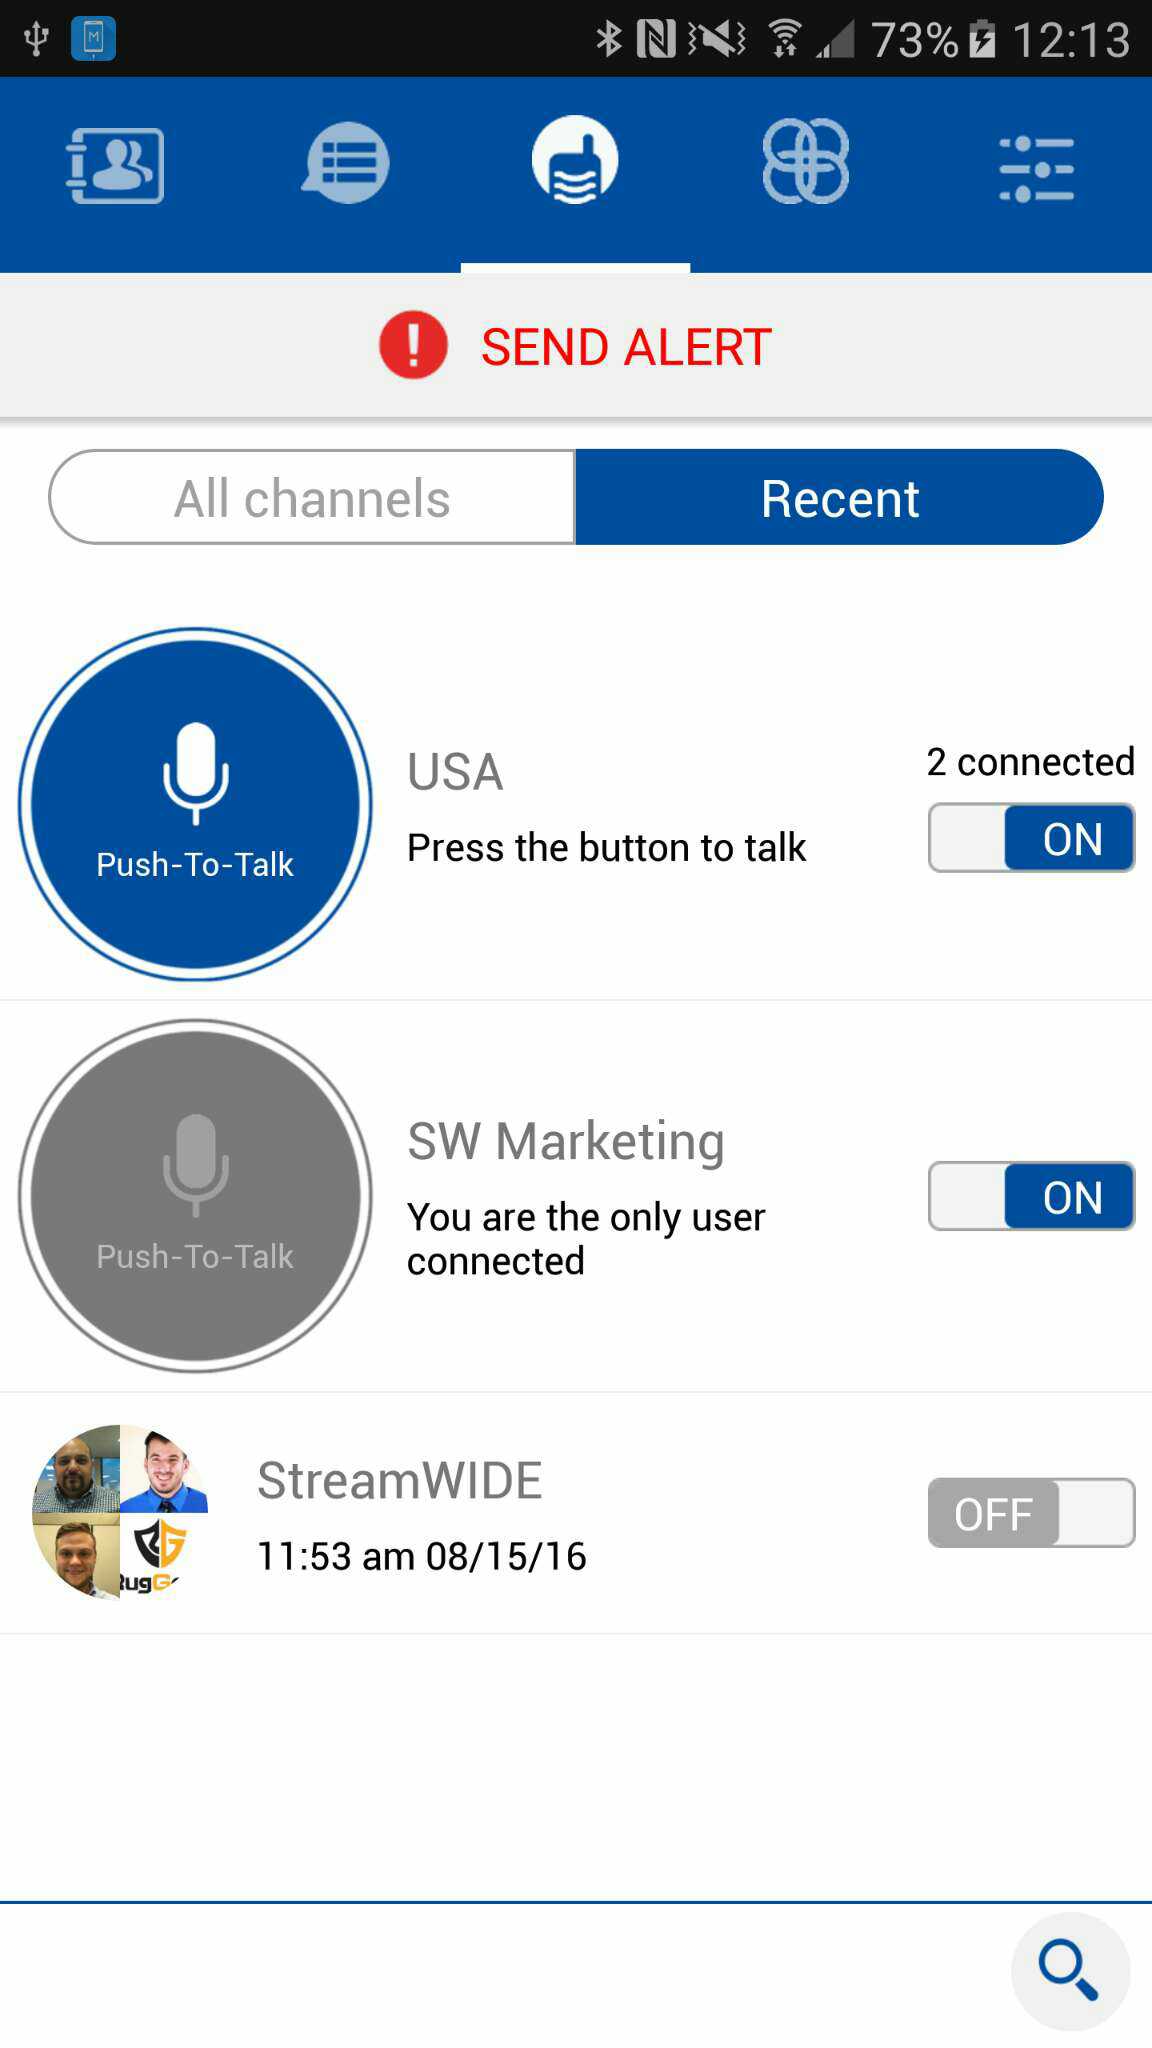Turn off the SW Marketing channel toggle

click(x=1031, y=1196)
